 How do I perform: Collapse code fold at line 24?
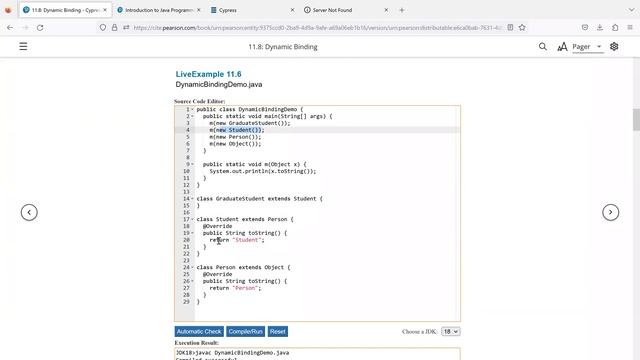coord(193,267)
